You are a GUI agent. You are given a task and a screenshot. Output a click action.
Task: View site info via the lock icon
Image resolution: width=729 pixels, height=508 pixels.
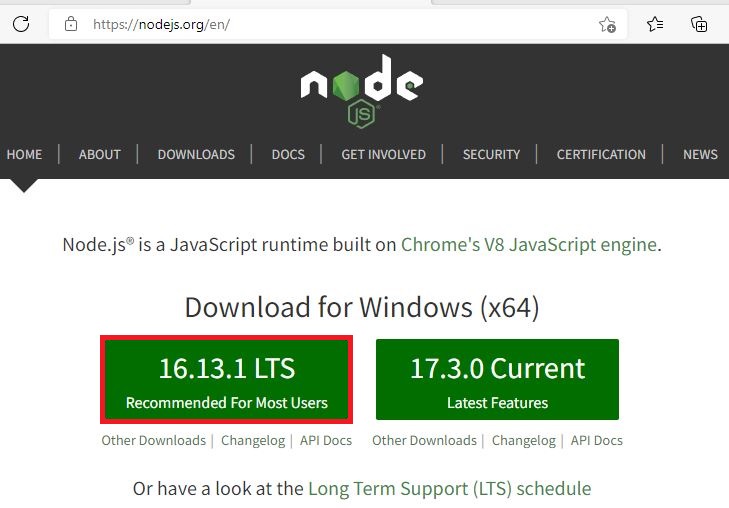(71, 24)
